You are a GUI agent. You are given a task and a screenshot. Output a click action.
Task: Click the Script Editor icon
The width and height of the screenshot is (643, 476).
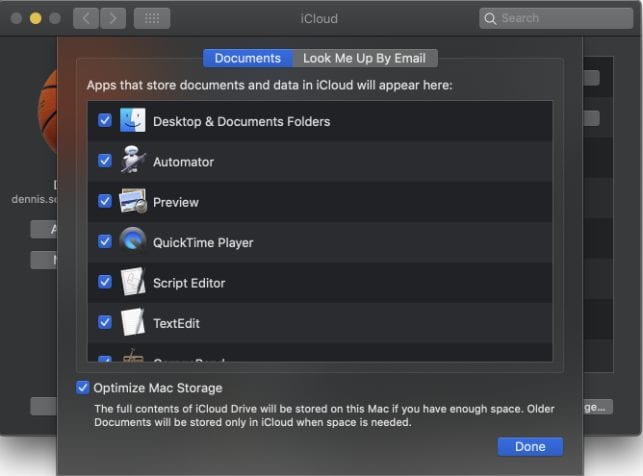pos(133,282)
